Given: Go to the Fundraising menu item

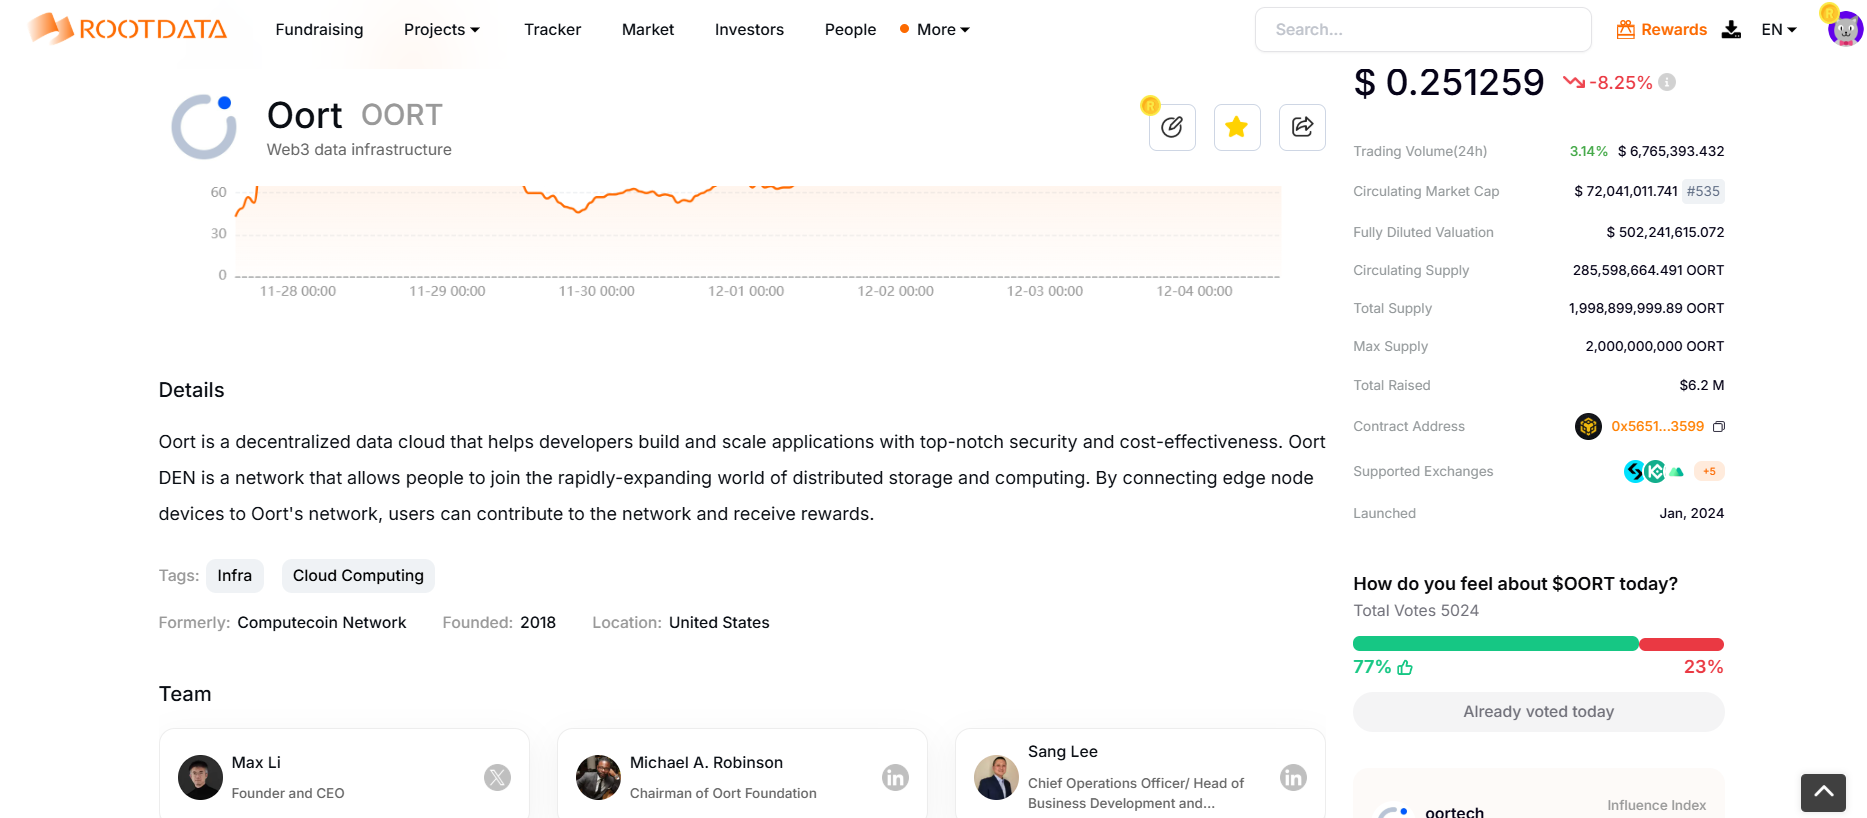Looking at the screenshot, I should 319,30.
